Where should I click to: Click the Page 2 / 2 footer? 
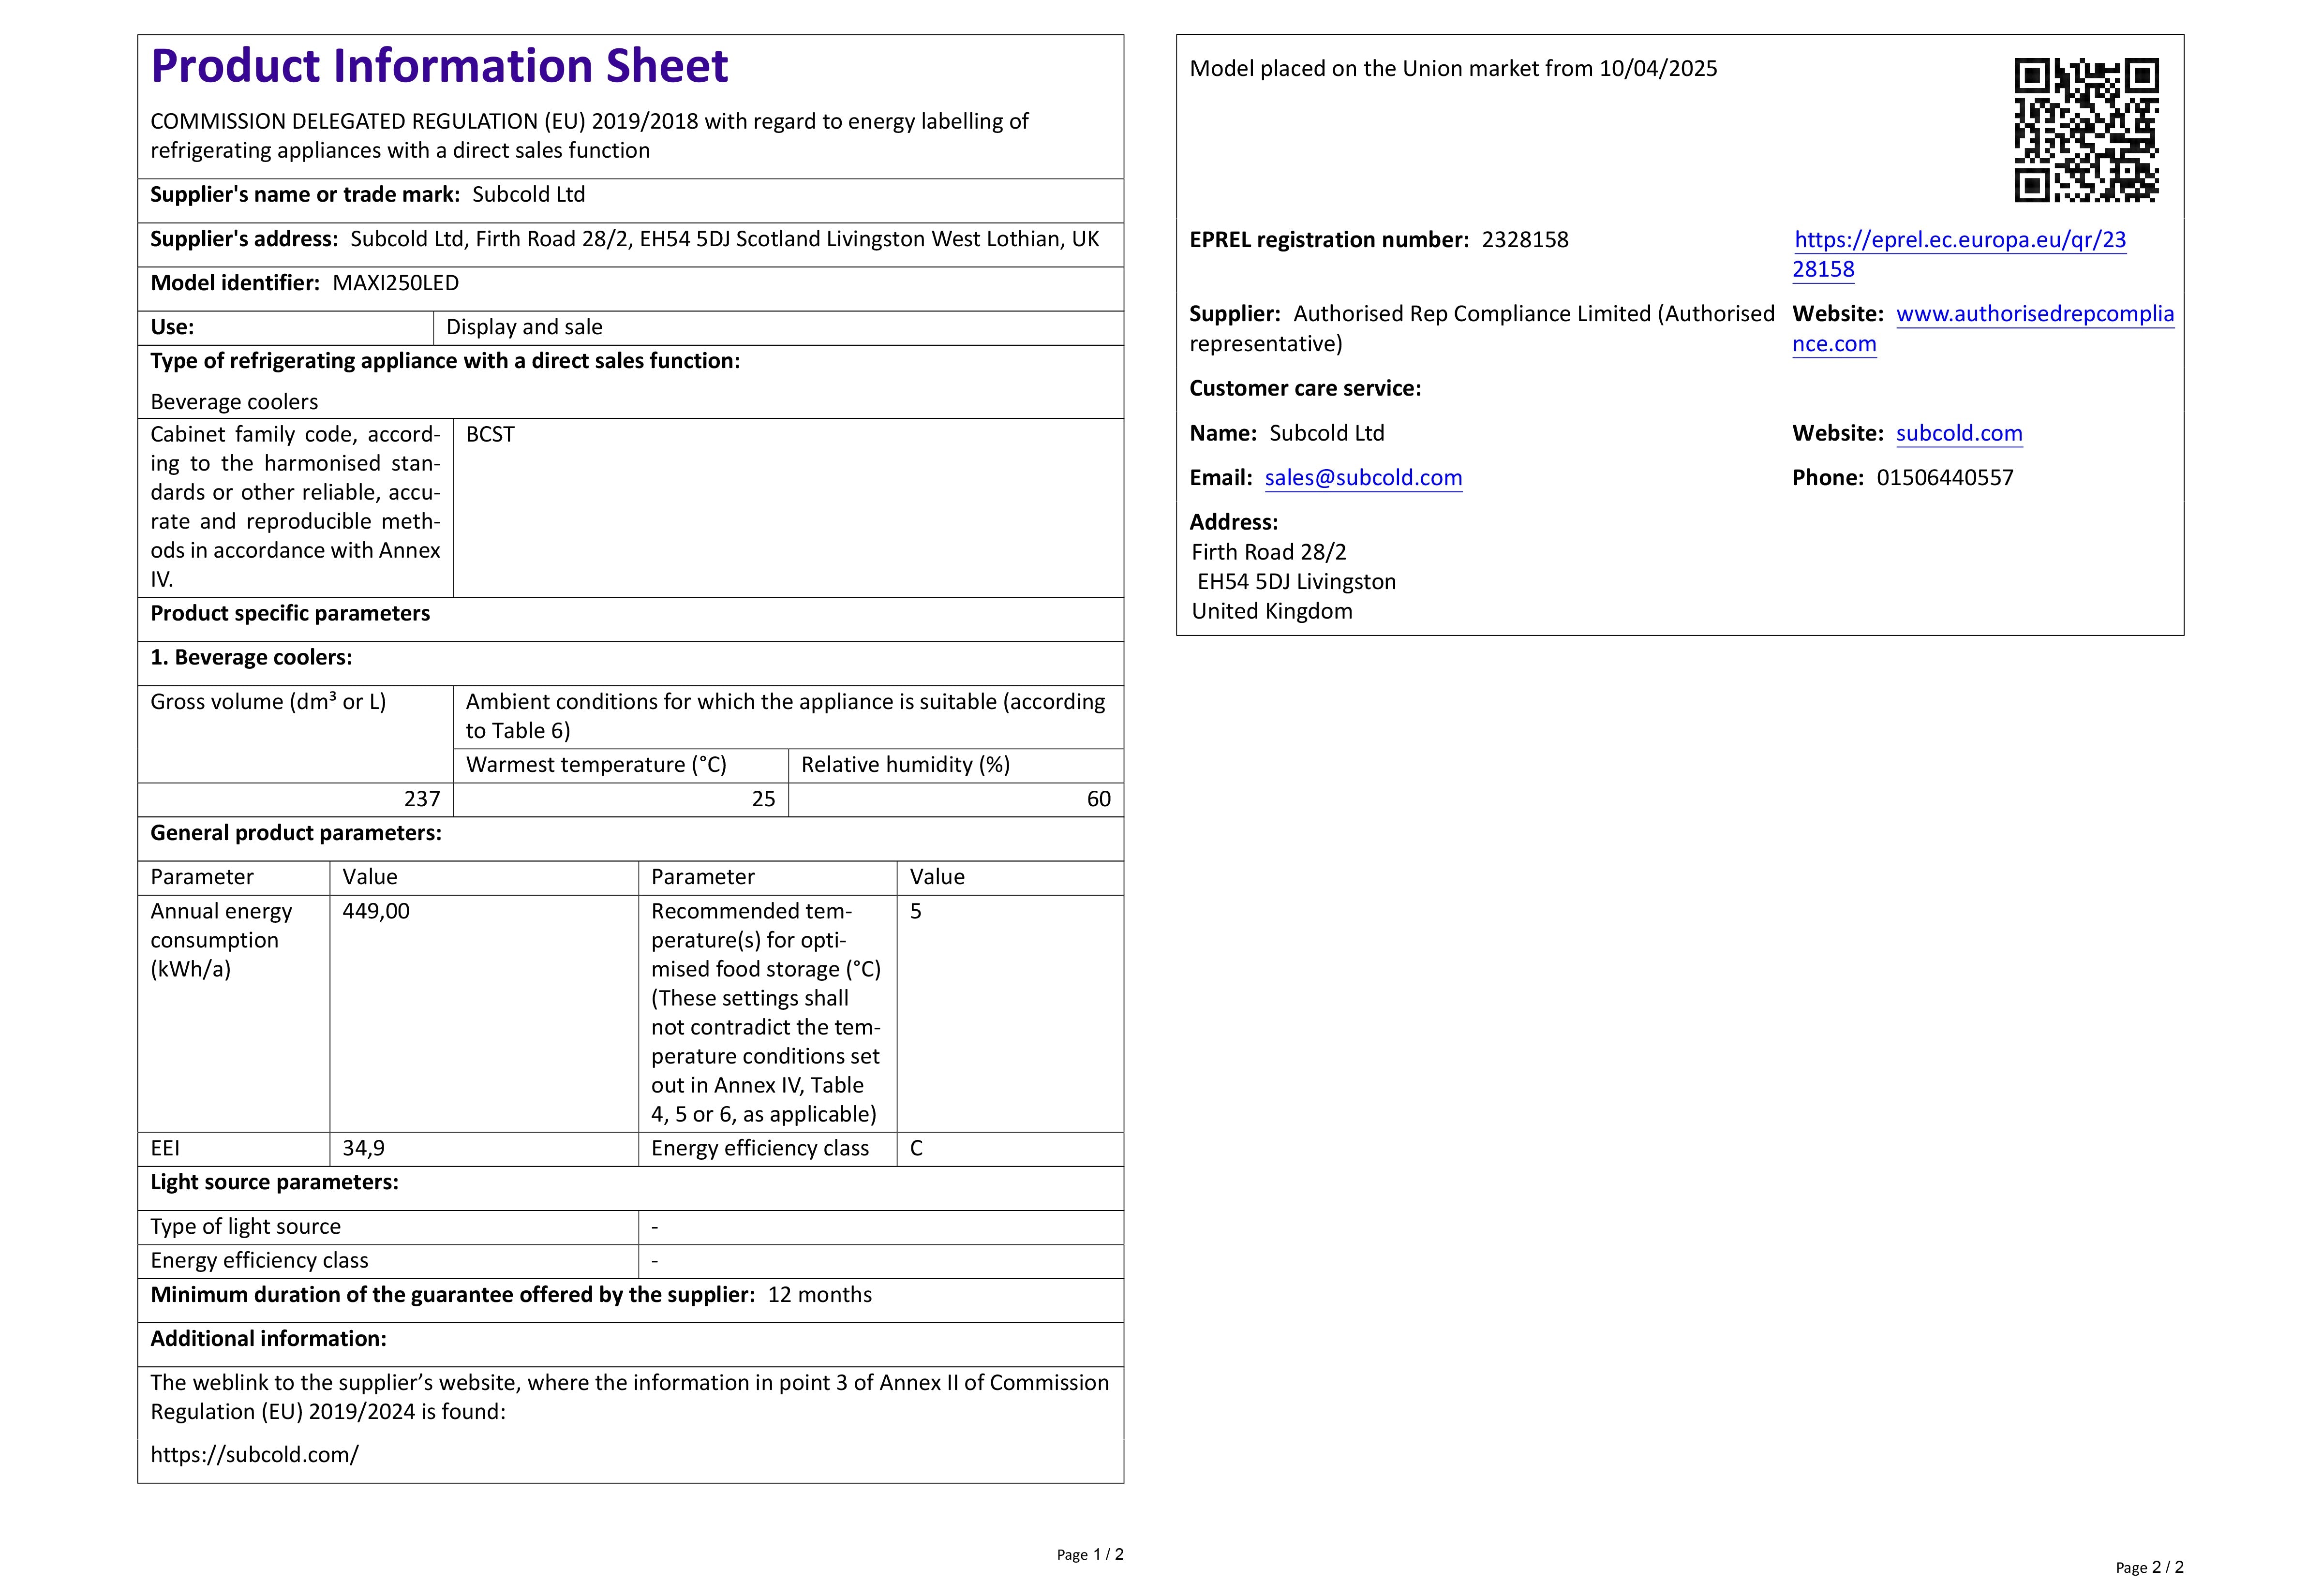(2149, 1567)
